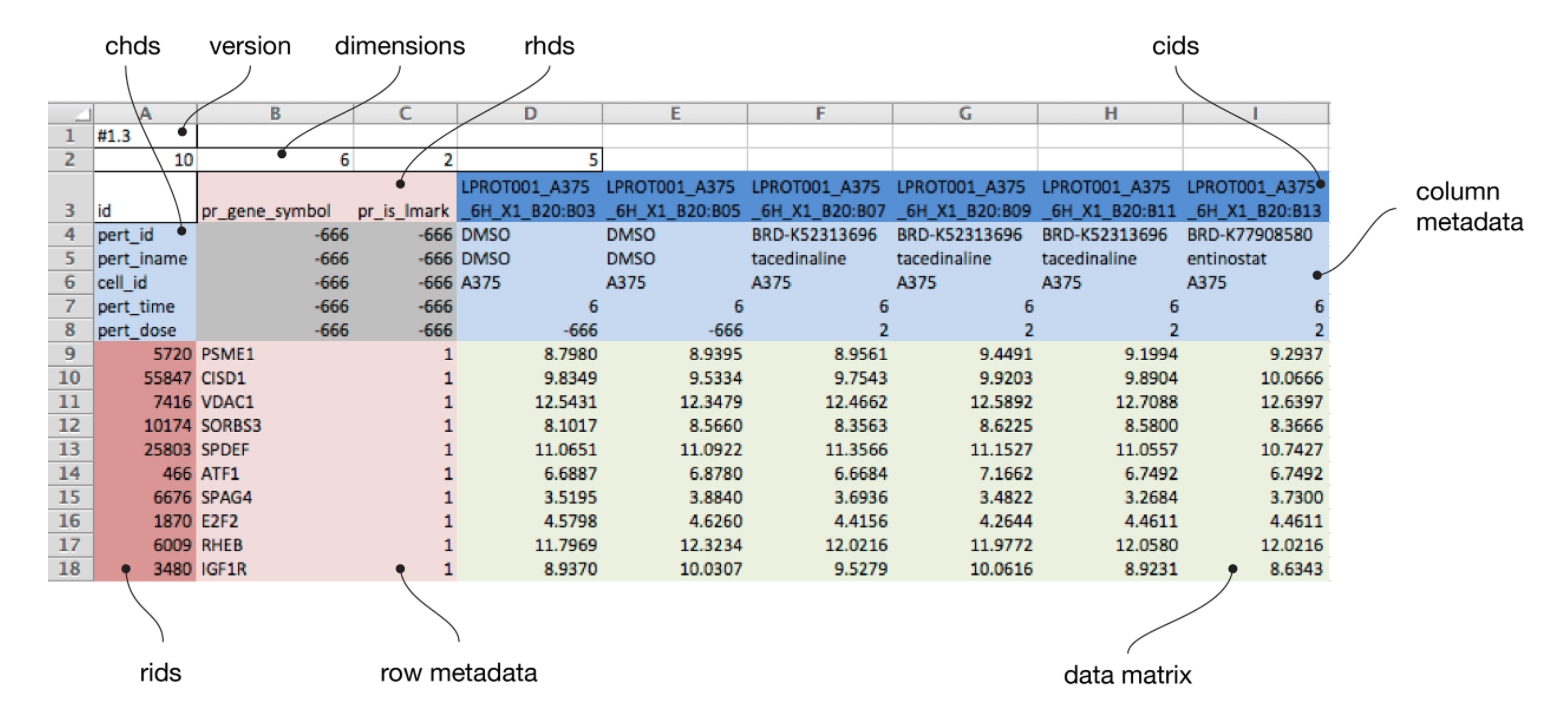Click the gene symbol 'SPDEF'
Screen dimensions: 1568x722
275,448
